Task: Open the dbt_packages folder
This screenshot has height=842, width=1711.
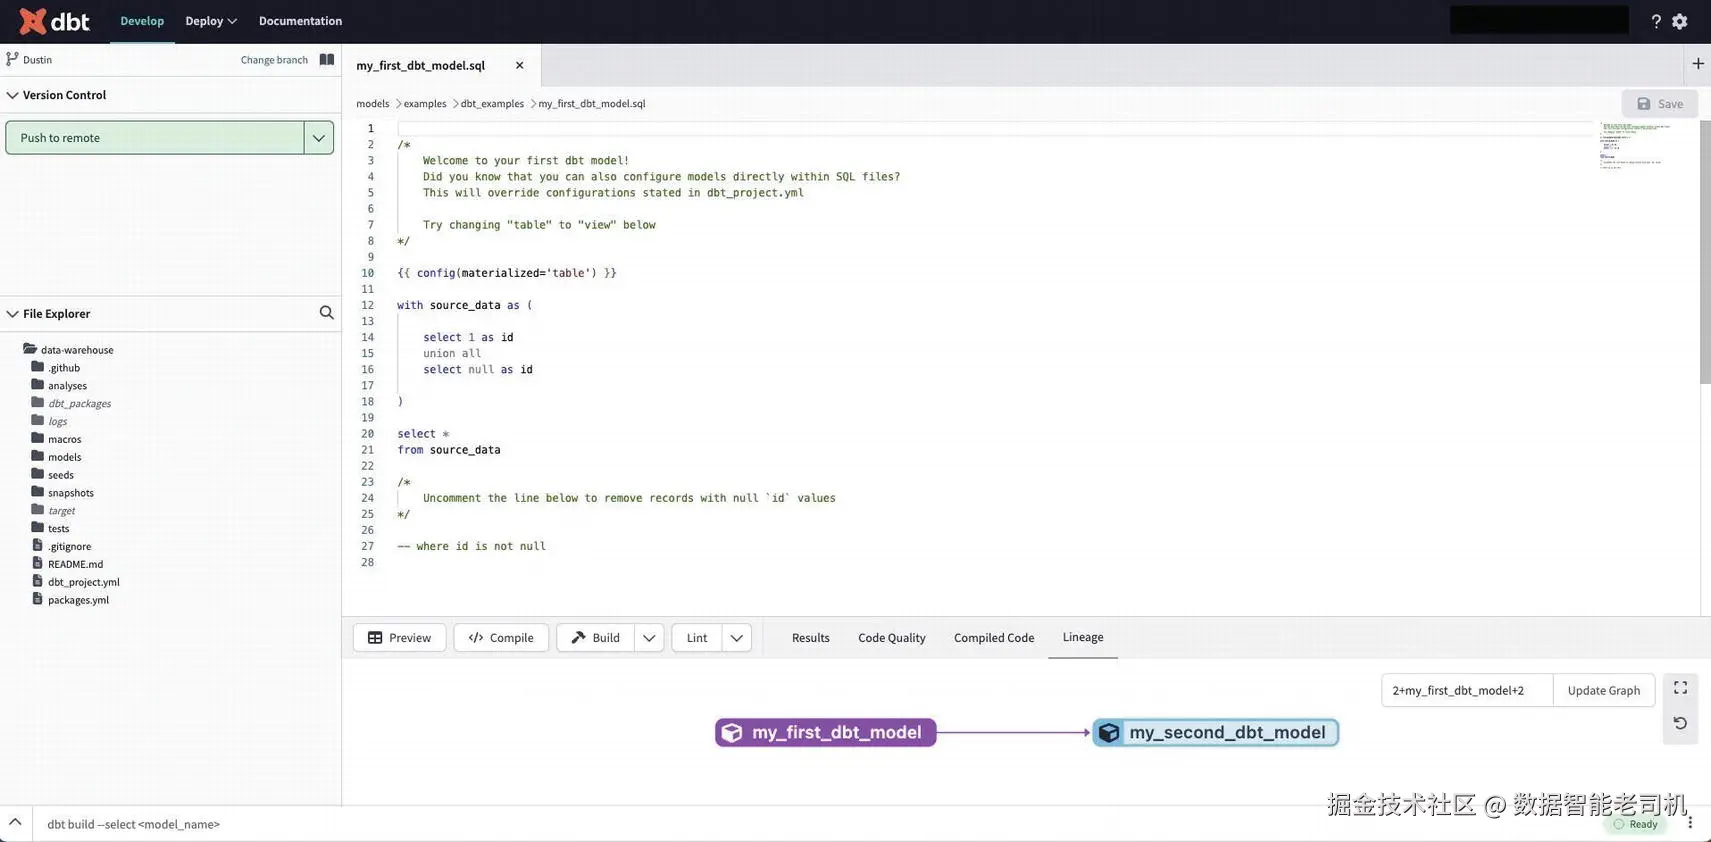Action: pos(79,403)
